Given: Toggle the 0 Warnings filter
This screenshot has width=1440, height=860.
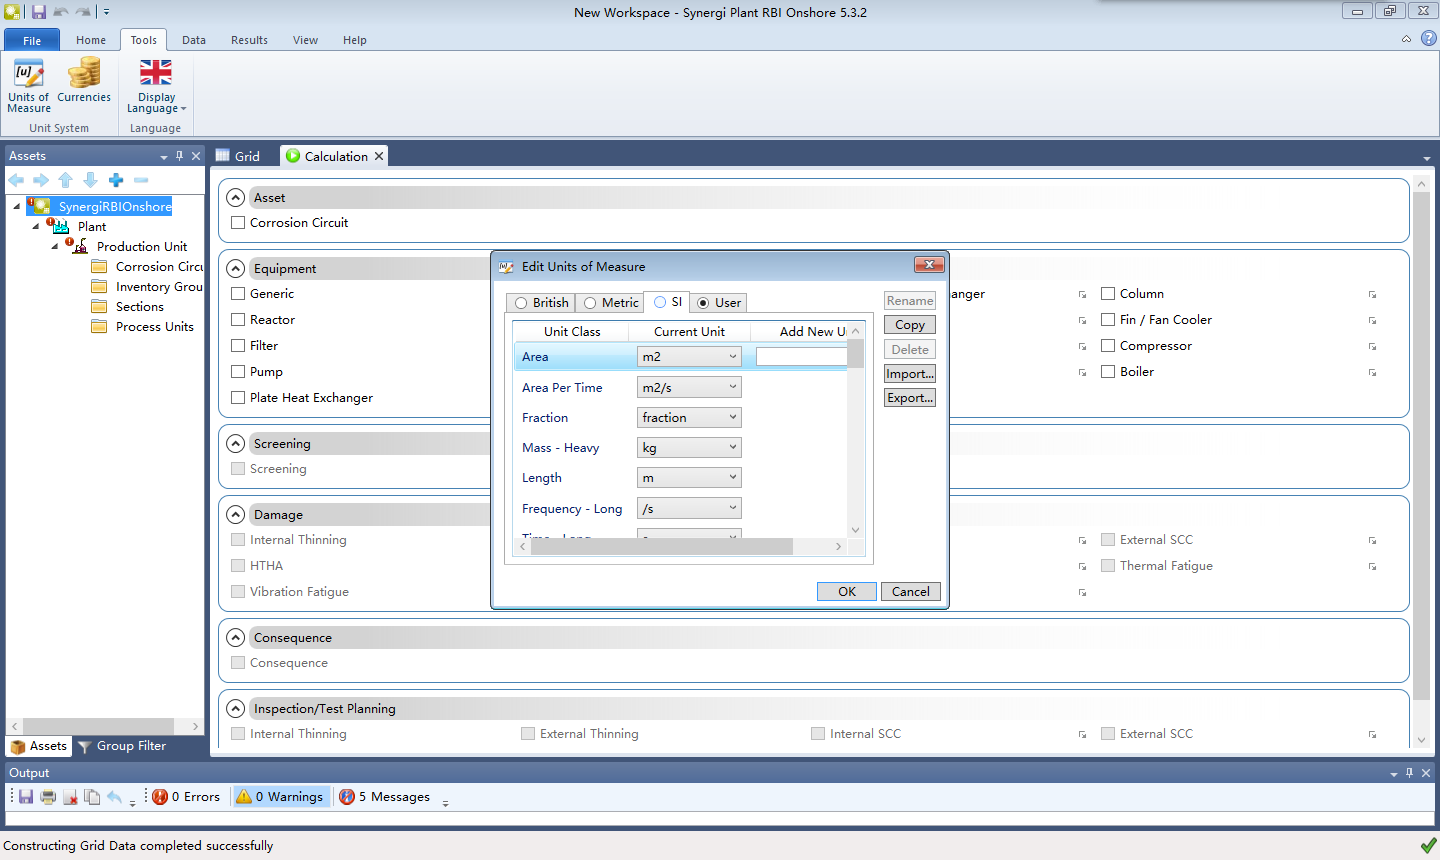Looking at the screenshot, I should tap(280, 797).
